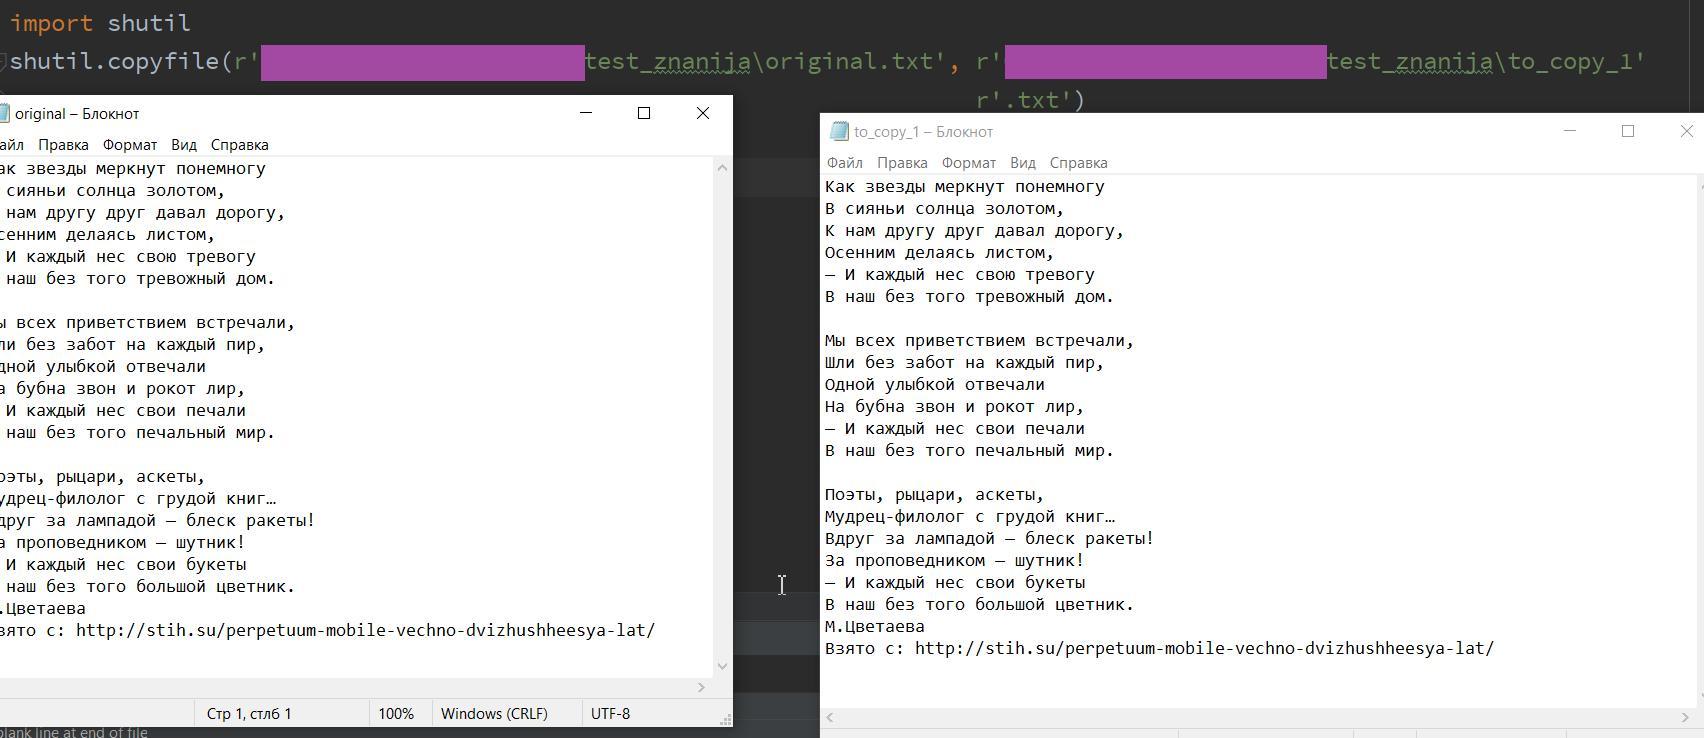Screen dimensions: 1704x738
Task: Click 'сияньи солнца золотом,' in original window
Action: pos(115,191)
